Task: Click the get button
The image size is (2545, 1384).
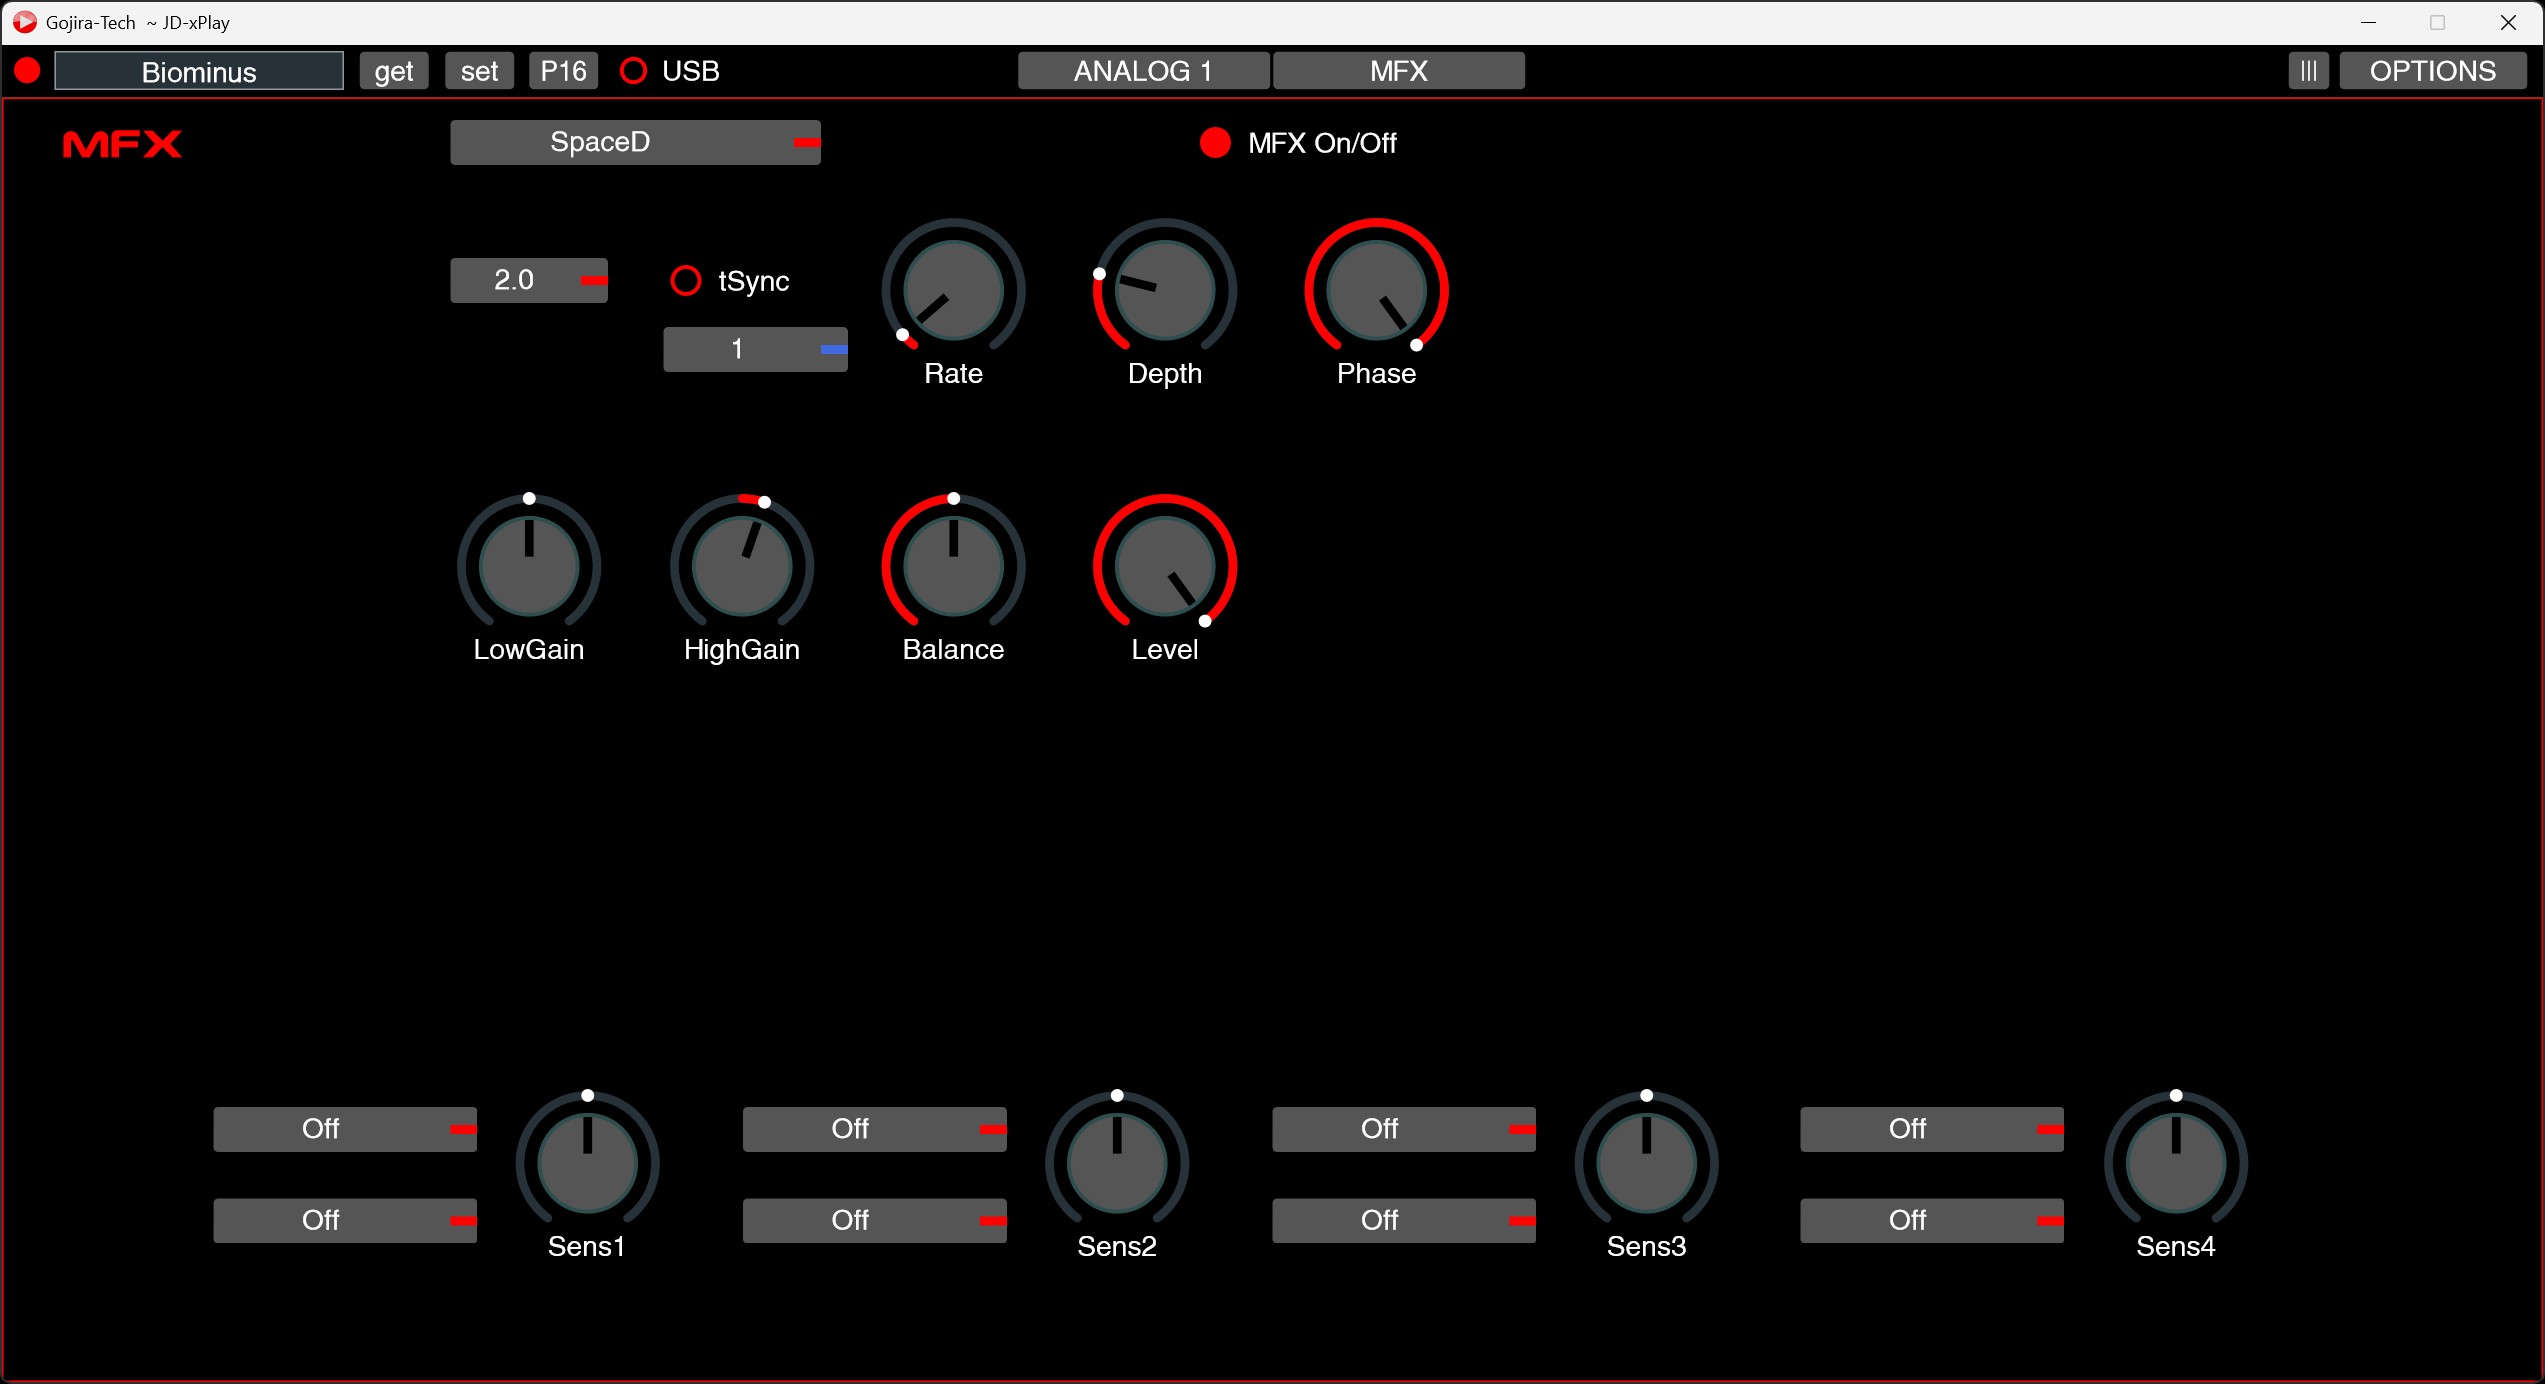Action: tap(394, 71)
